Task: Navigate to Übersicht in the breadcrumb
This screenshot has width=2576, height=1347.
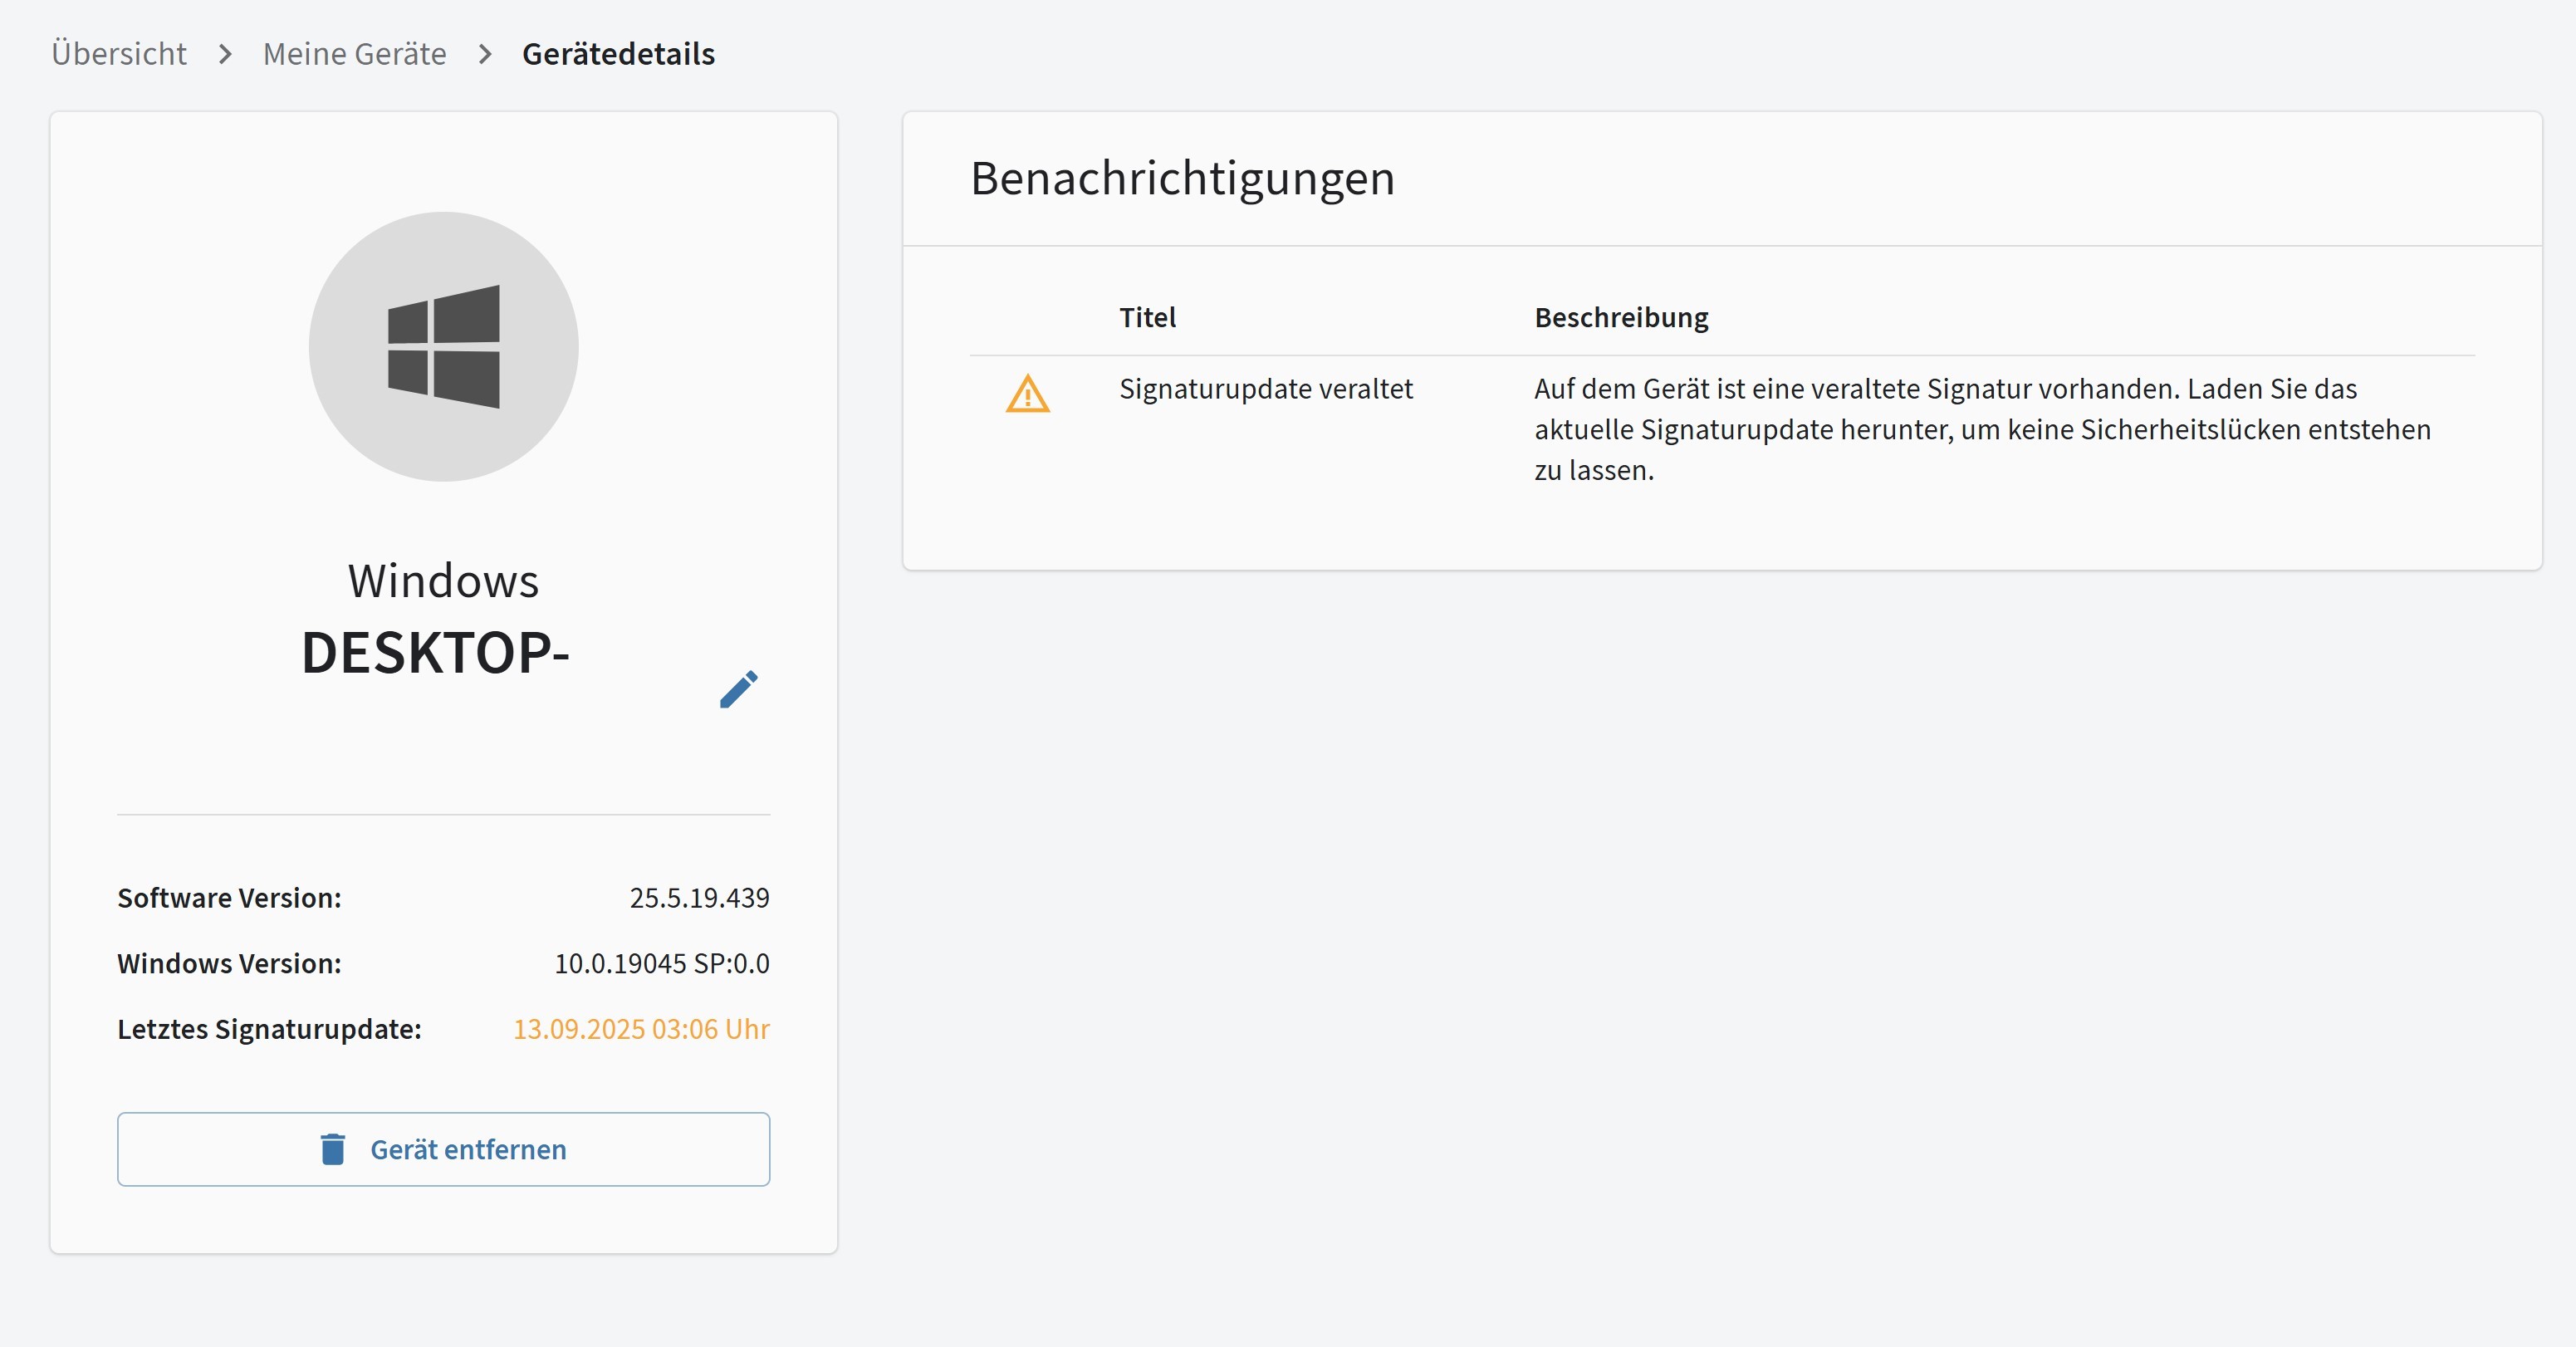Action: point(119,53)
